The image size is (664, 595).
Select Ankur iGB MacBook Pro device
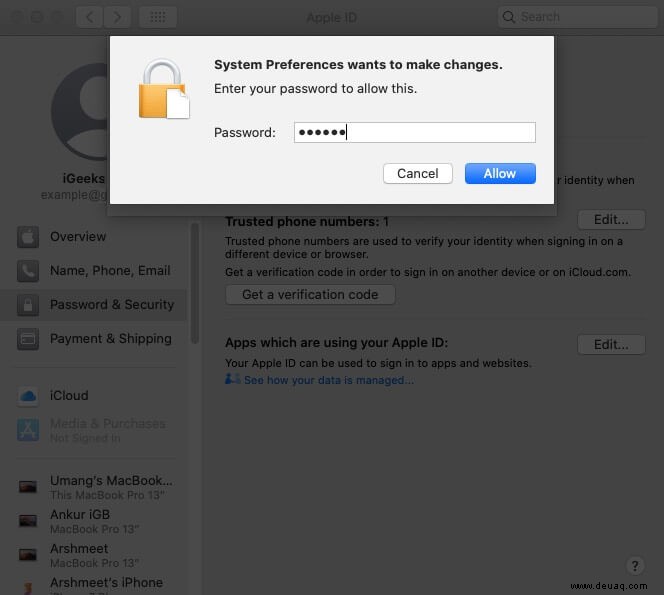pyautogui.click(x=93, y=521)
